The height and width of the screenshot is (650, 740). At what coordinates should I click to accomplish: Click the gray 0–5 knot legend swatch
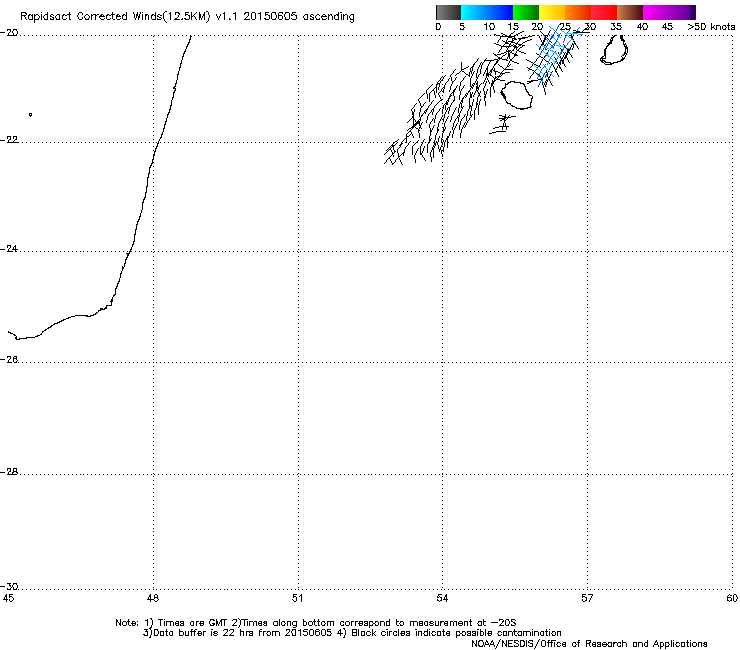[448, 12]
